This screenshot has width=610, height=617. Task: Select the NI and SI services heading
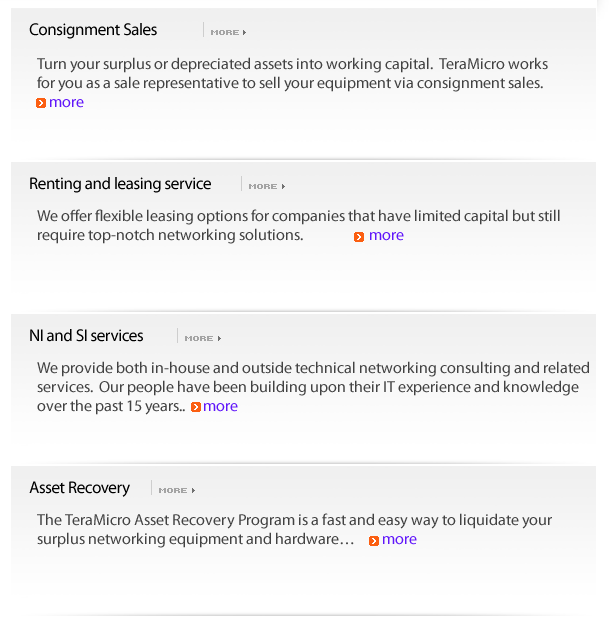point(86,336)
